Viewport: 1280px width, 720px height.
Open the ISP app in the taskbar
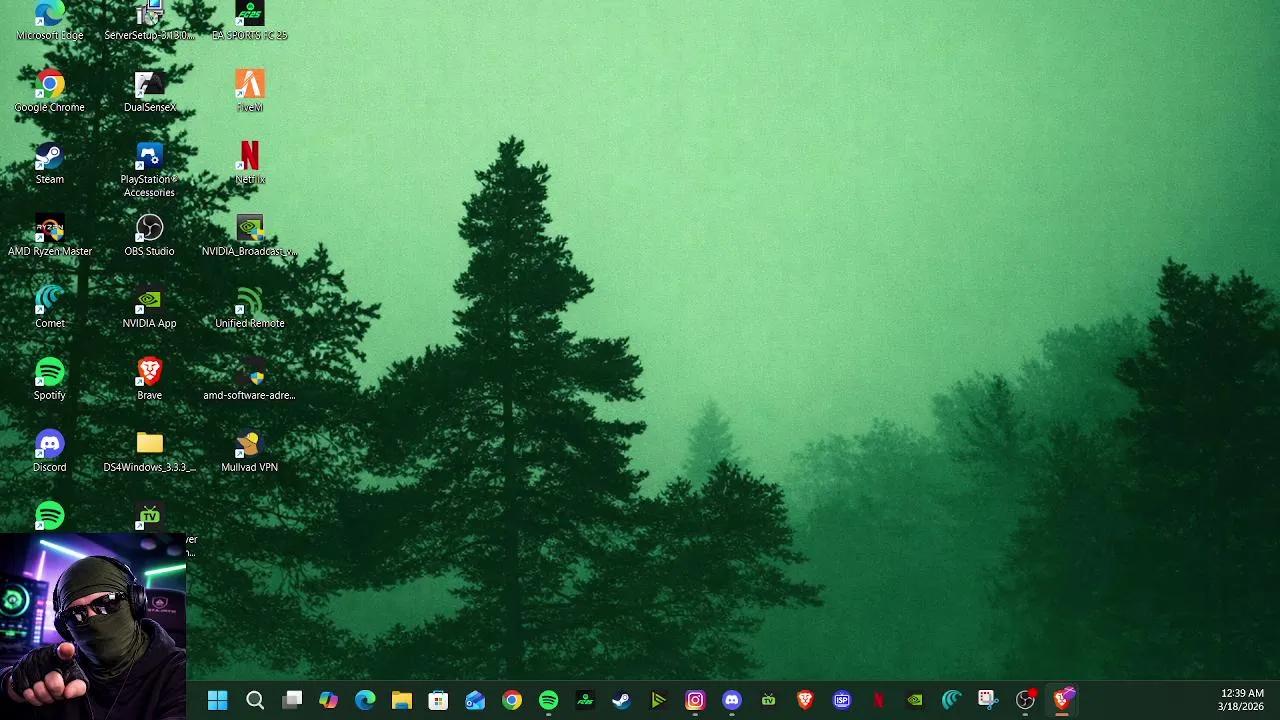[x=842, y=700]
